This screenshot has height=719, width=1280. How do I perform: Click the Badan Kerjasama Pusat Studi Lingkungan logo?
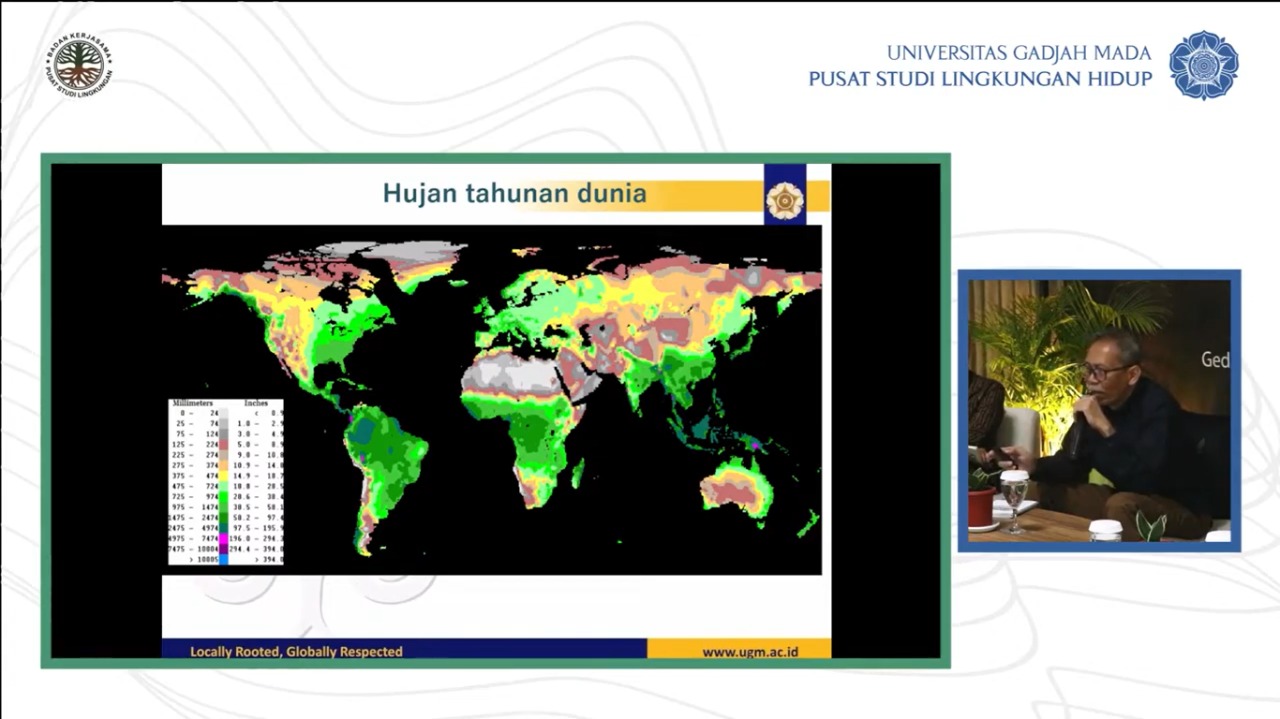click(78, 64)
